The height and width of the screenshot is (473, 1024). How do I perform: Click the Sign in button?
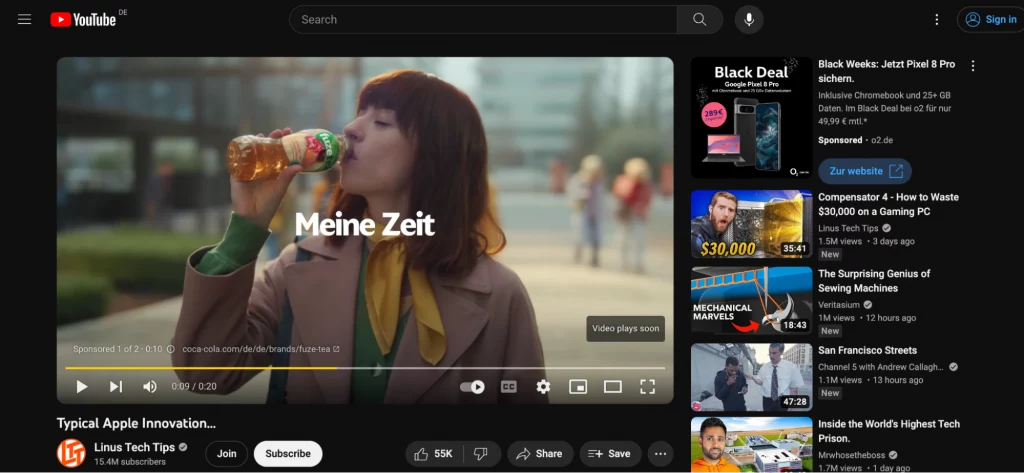991,20
